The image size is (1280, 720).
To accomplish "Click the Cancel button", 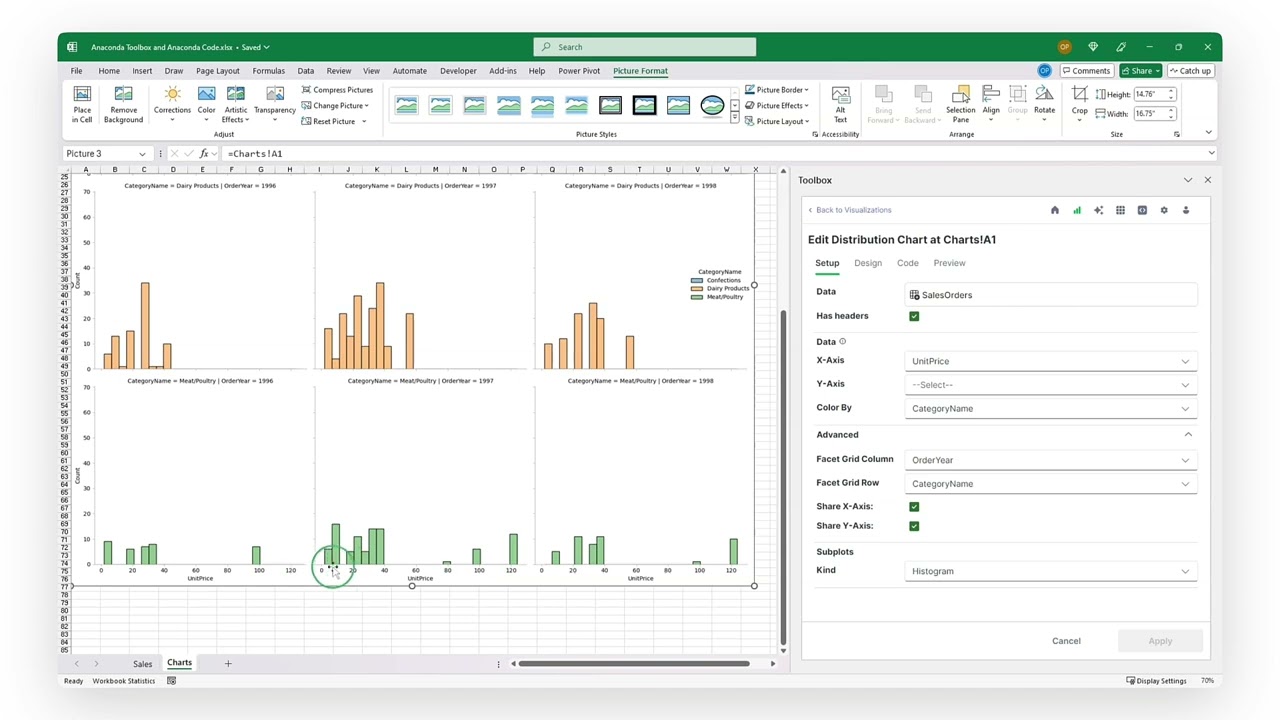I will [x=1066, y=641].
